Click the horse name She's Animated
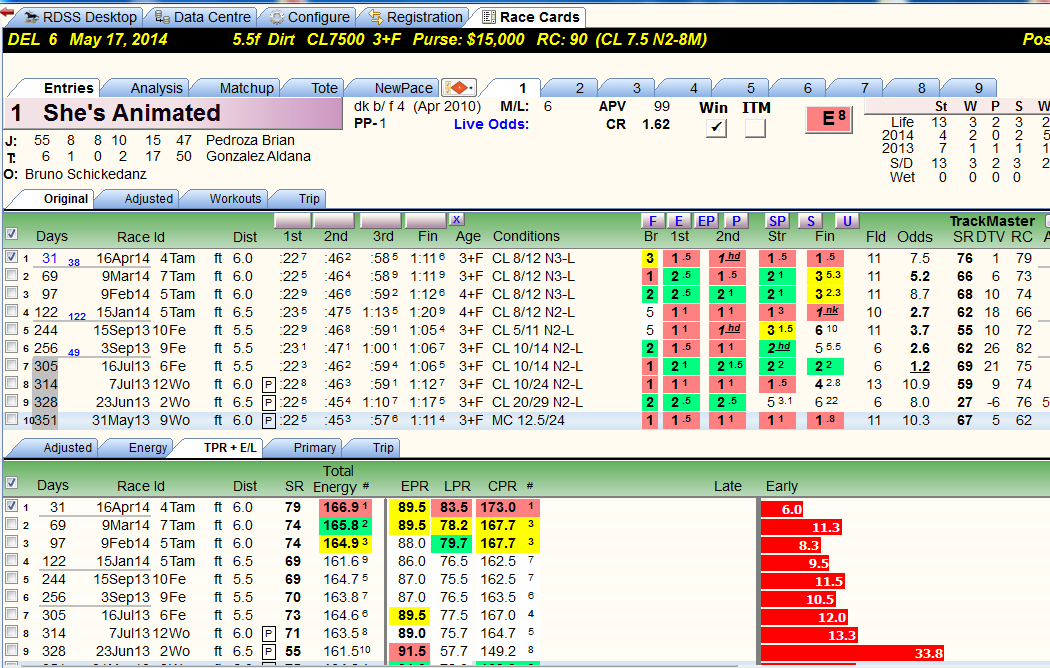 coord(132,113)
